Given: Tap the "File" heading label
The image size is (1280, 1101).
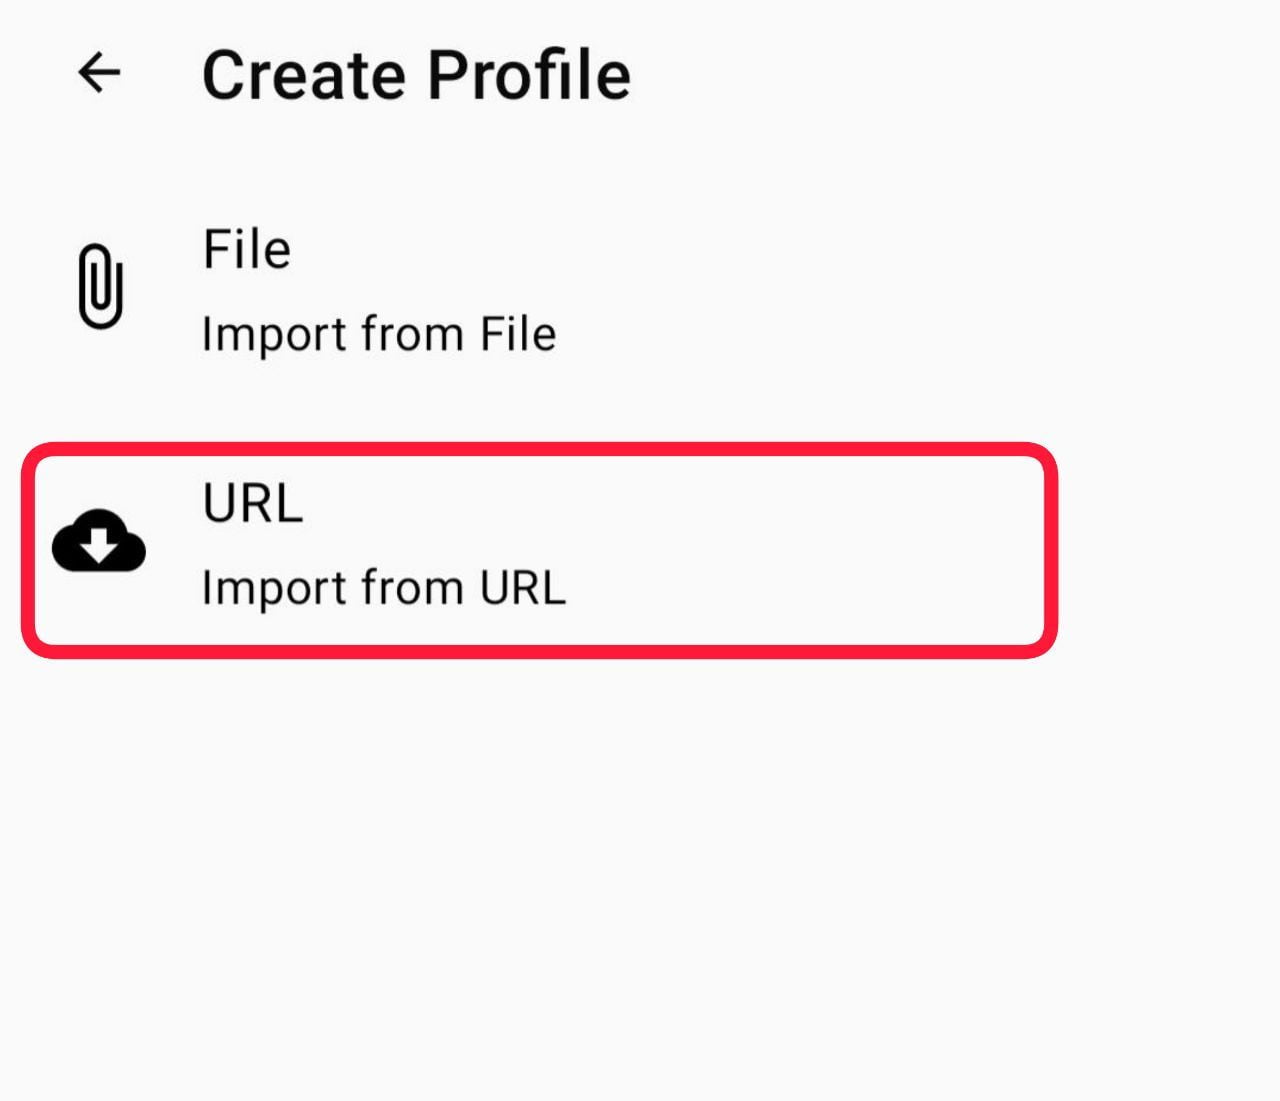Looking at the screenshot, I should click(247, 249).
